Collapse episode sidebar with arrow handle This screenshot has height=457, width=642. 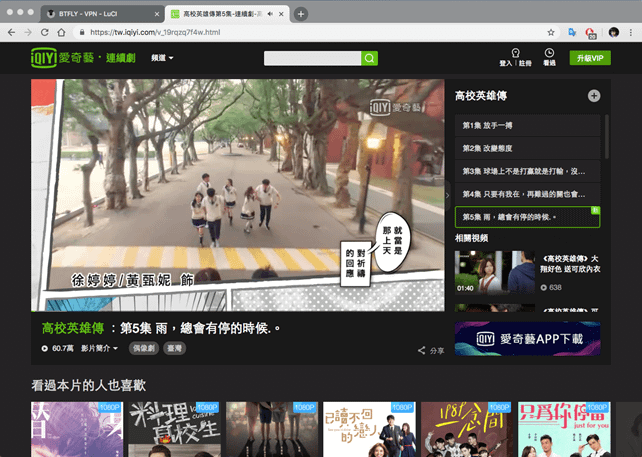pos(447,195)
